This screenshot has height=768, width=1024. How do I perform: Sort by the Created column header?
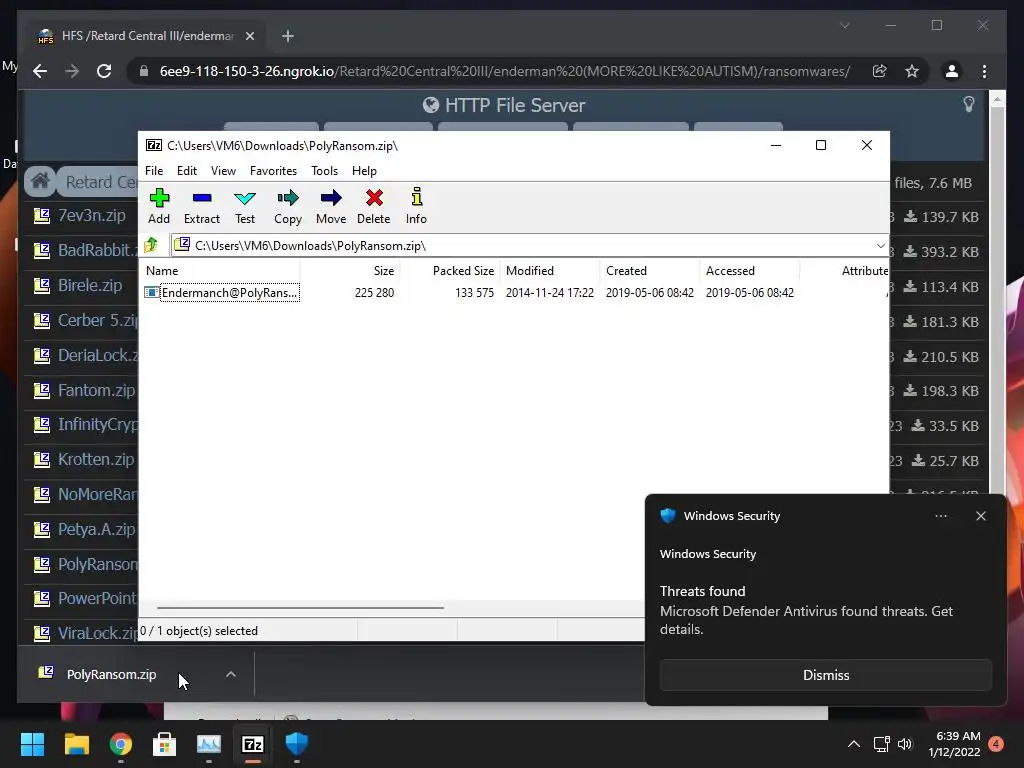click(650, 270)
